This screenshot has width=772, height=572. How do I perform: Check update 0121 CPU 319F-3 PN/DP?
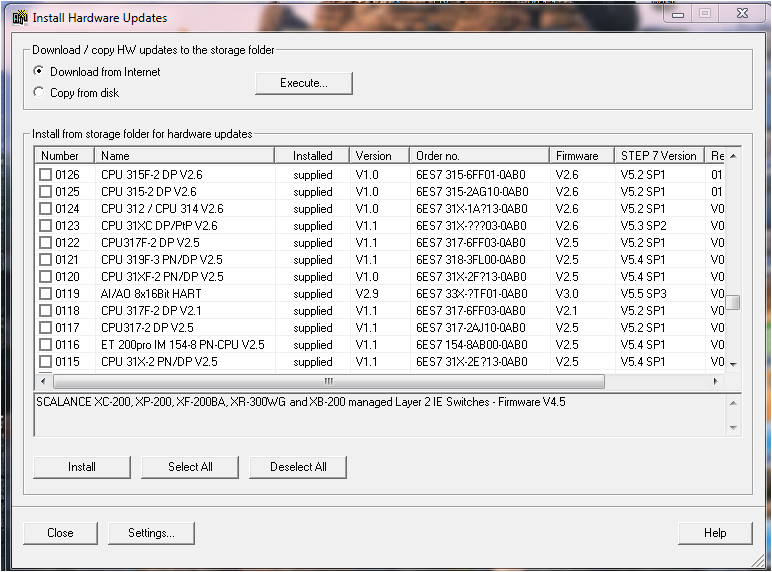click(x=45, y=259)
